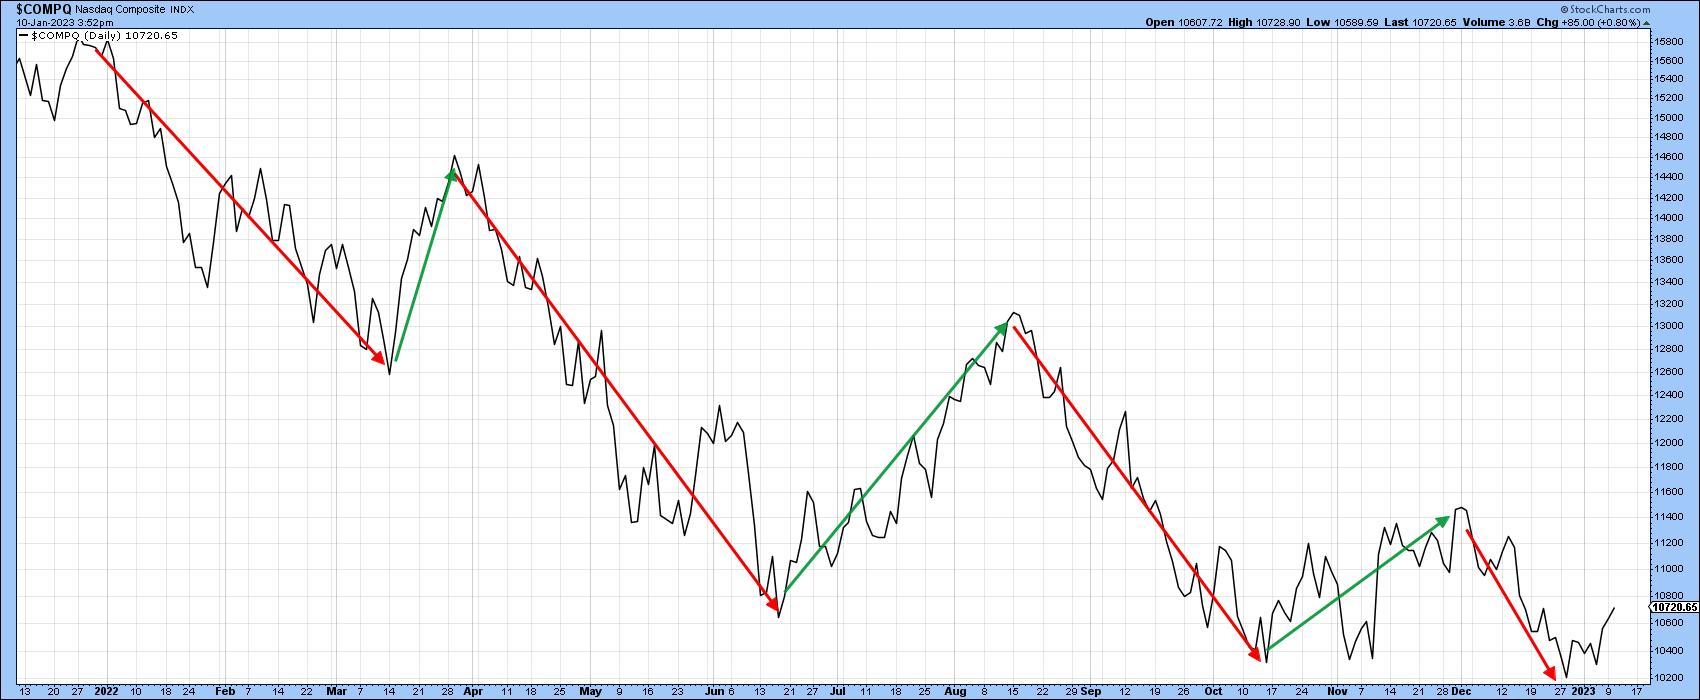Click the Dec month label on date axis
Image resolution: width=1700 pixels, height=700 pixels.
tap(1462, 691)
